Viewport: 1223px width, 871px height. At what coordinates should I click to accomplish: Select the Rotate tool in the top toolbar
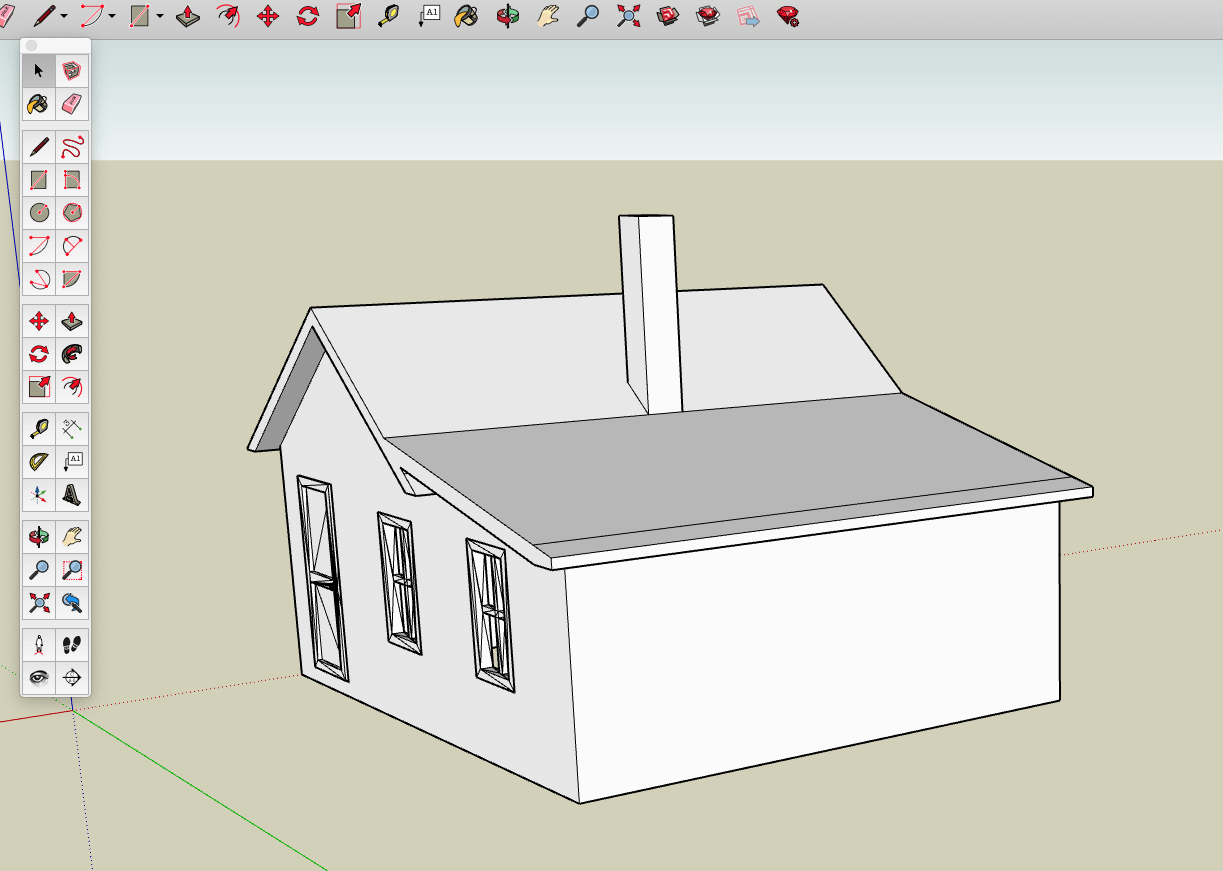click(x=308, y=15)
